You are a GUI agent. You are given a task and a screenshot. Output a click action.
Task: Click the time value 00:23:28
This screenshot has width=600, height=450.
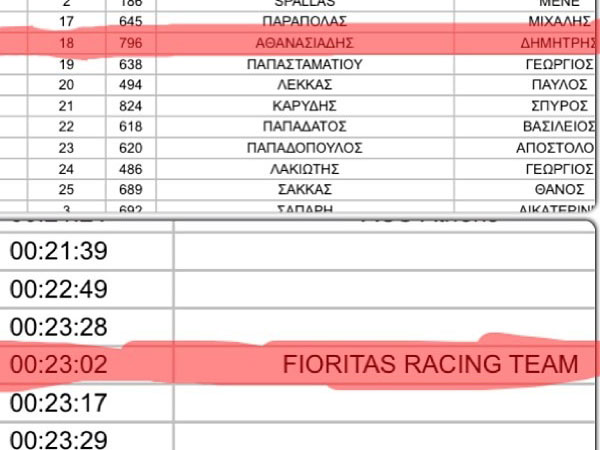(x=59, y=326)
